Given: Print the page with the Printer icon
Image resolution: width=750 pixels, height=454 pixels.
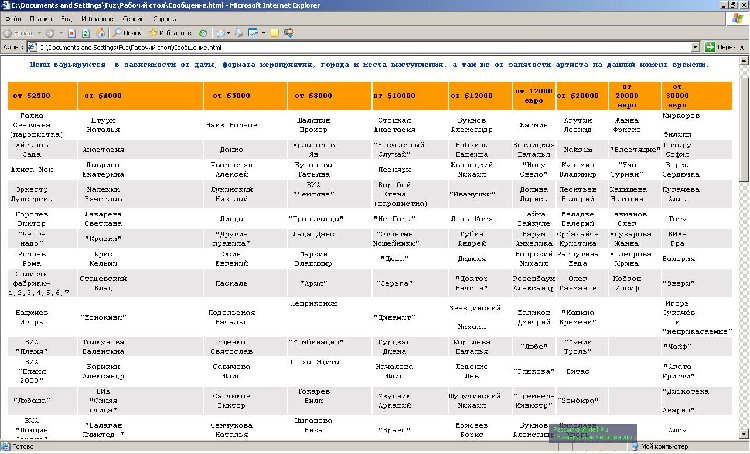Looking at the screenshot, I should coord(239,33).
